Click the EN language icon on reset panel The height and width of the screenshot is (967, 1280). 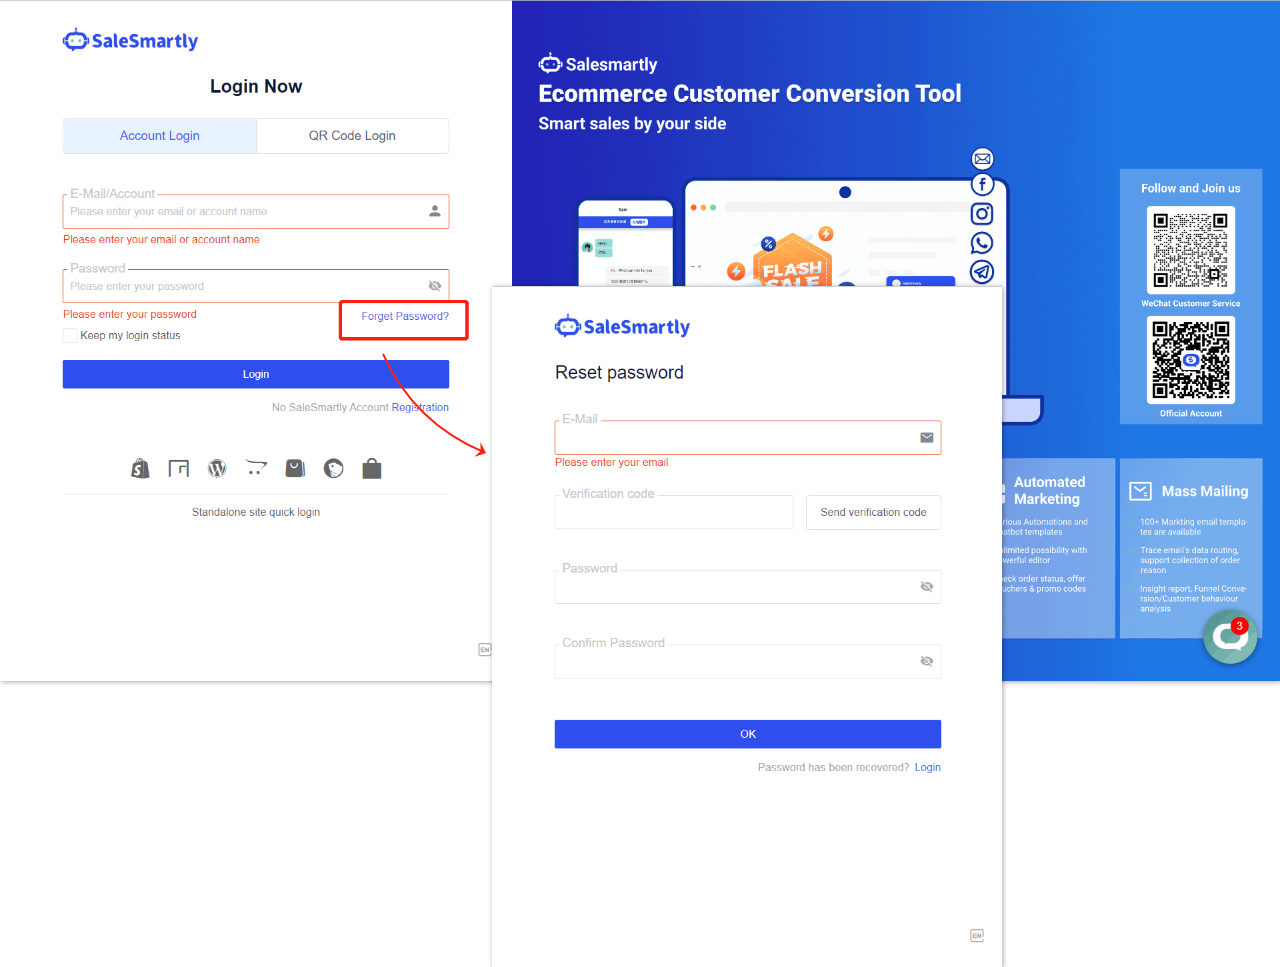point(977,936)
